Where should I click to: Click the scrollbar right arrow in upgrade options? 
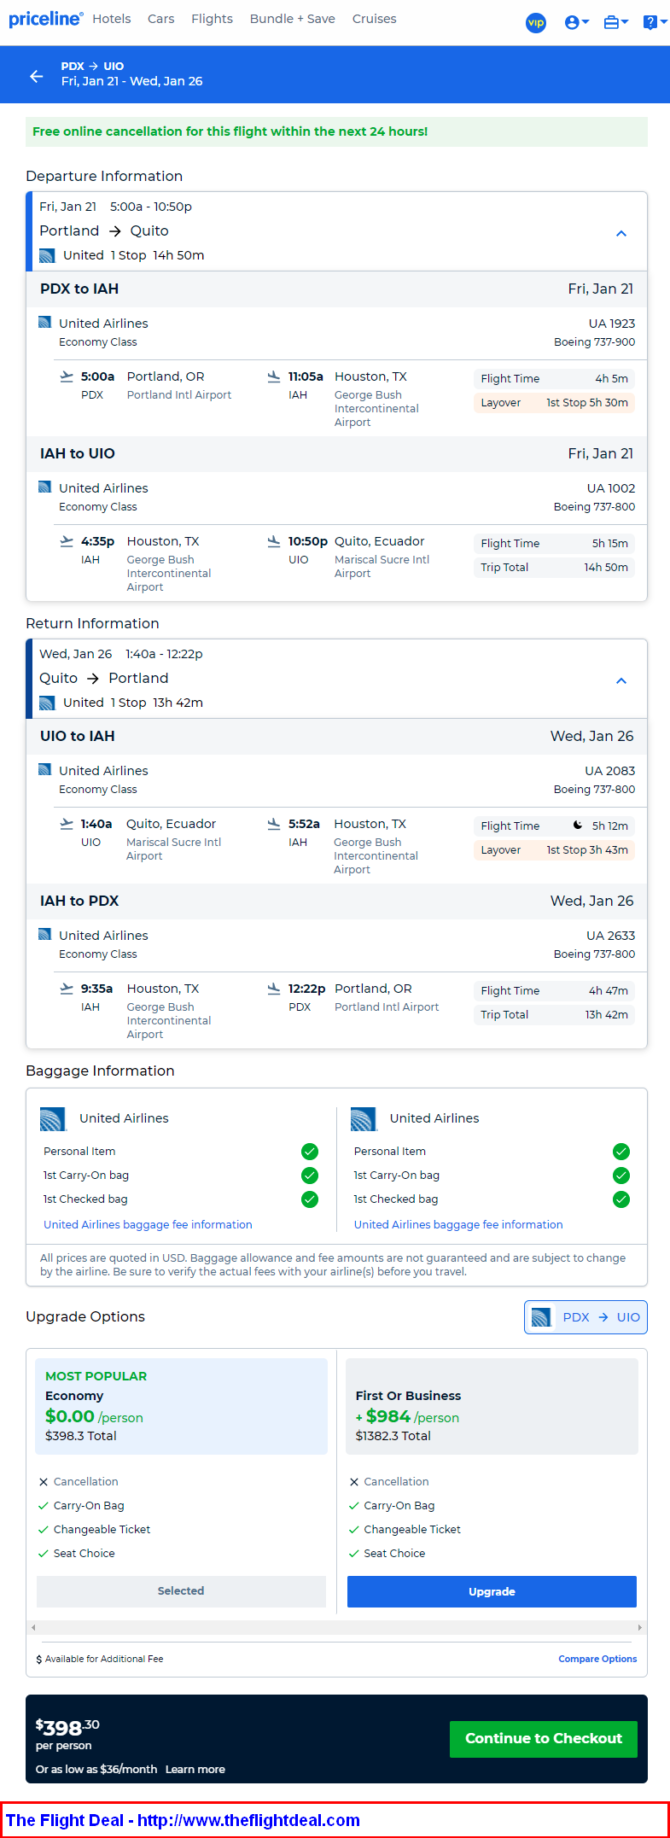coord(640,1628)
